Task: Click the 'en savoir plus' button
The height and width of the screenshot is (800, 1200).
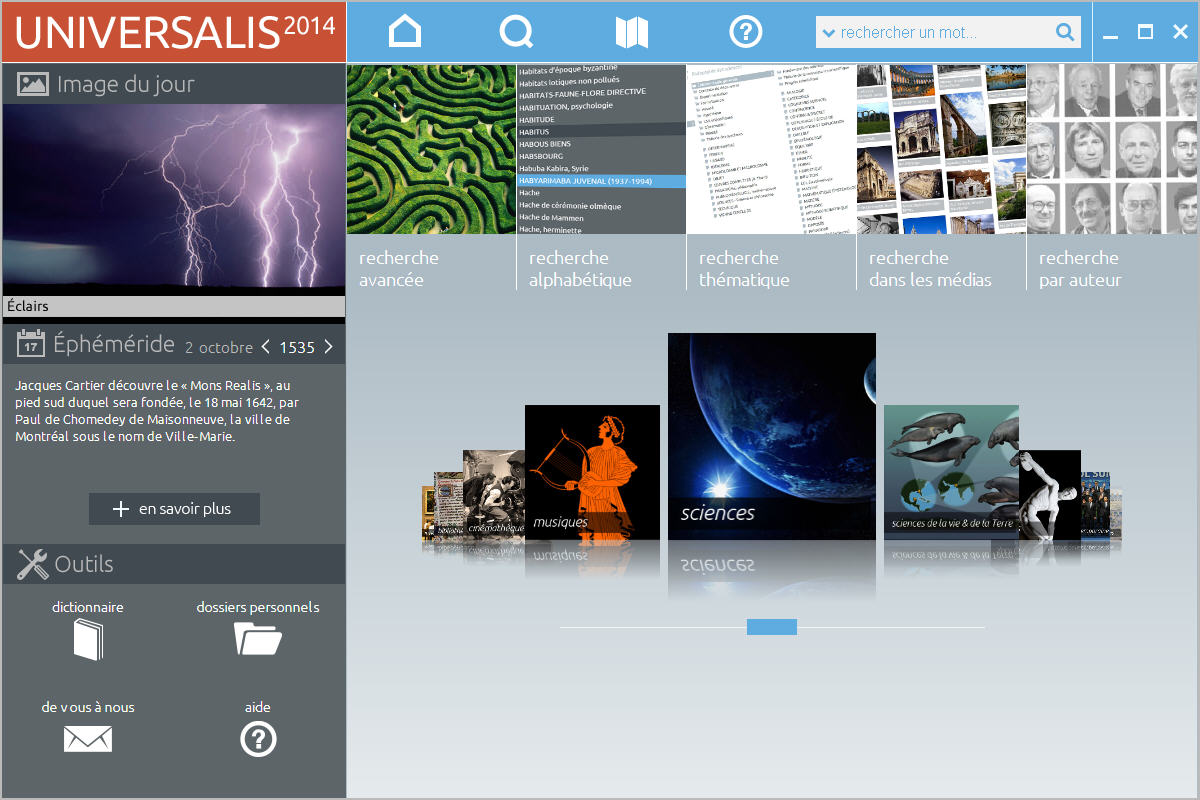Action: tap(174, 509)
